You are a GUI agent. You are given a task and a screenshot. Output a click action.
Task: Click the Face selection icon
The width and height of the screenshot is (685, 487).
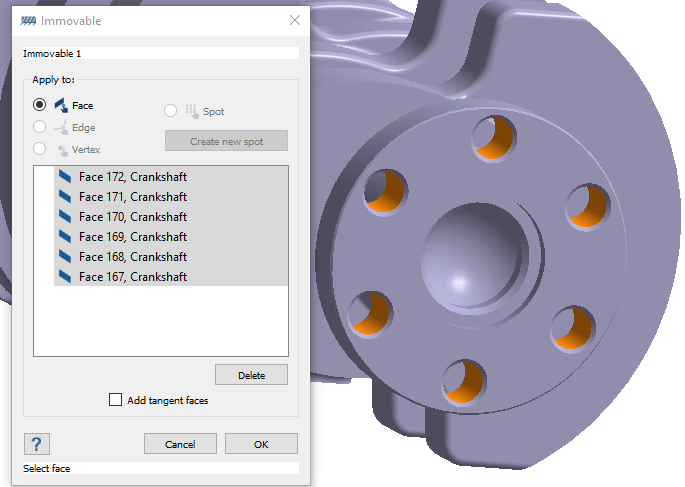[x=61, y=105]
